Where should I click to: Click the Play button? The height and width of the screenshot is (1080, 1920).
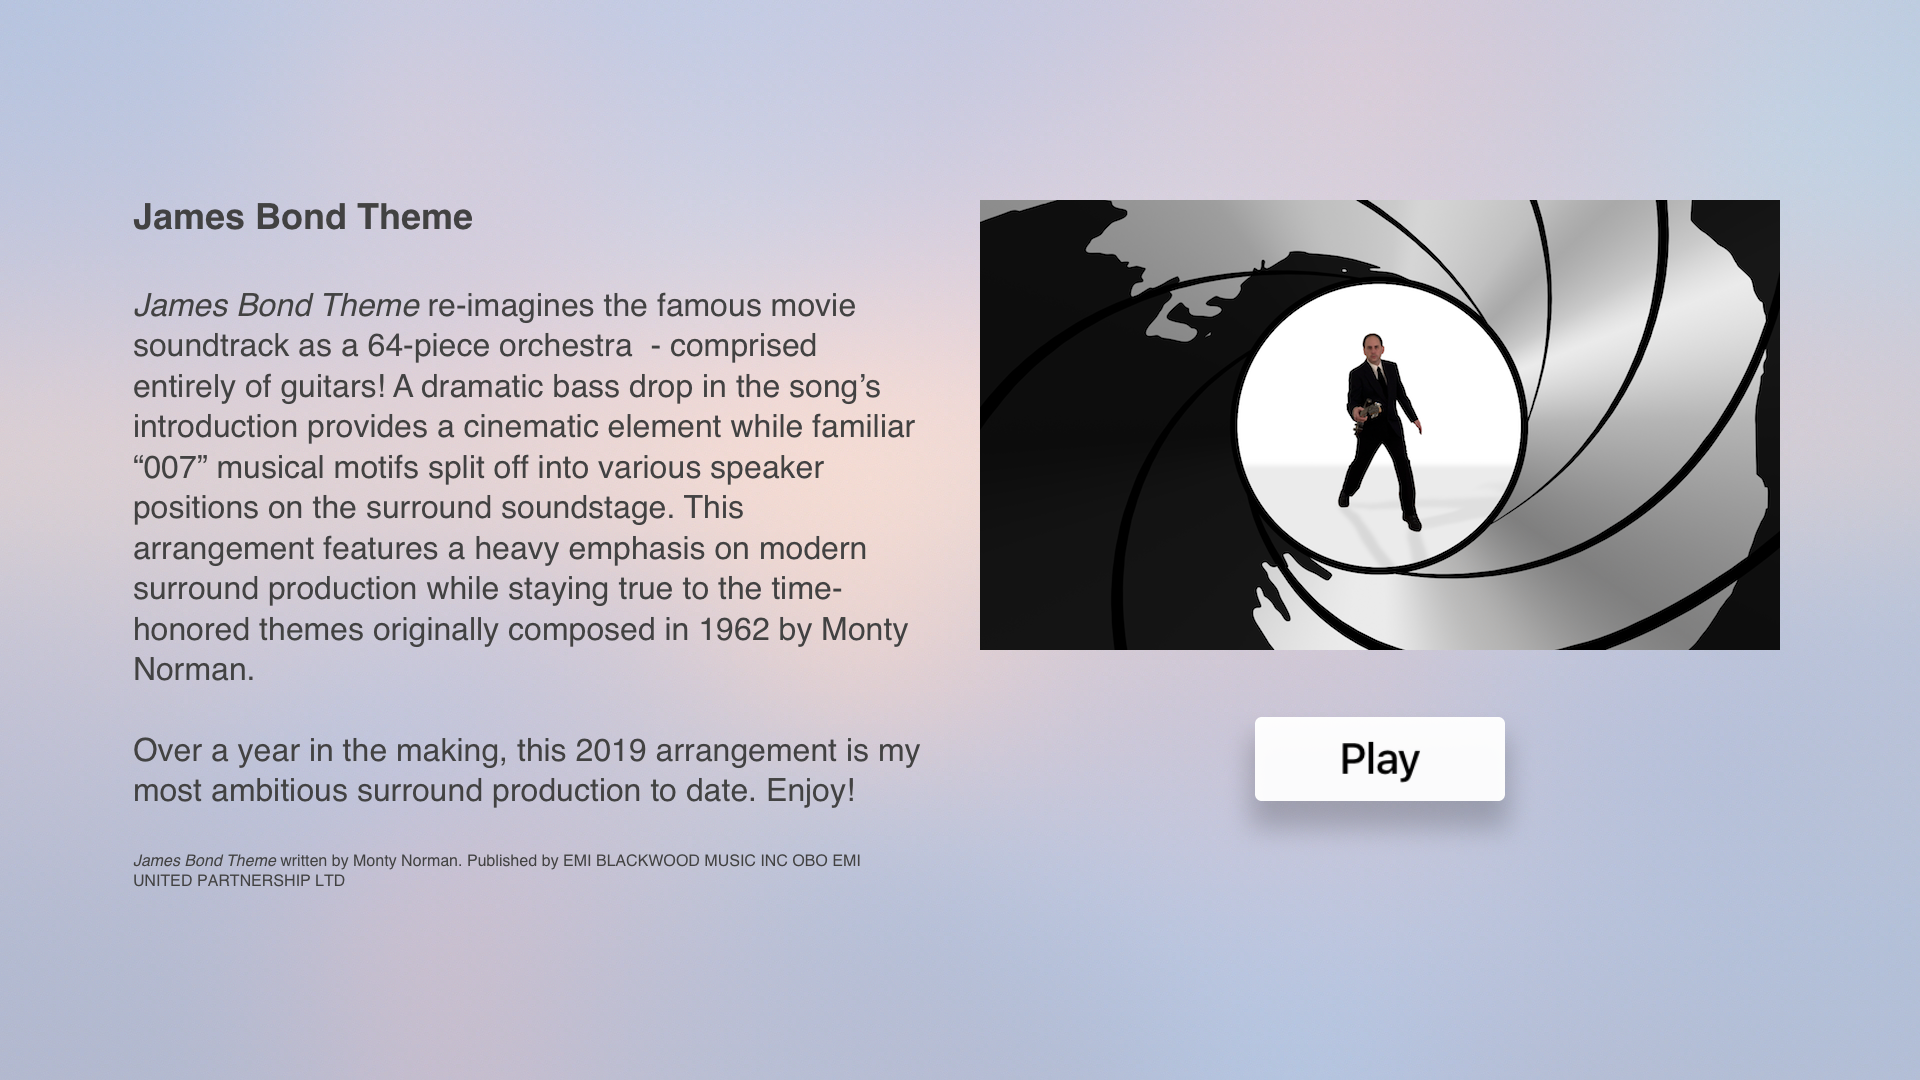[x=1379, y=759]
